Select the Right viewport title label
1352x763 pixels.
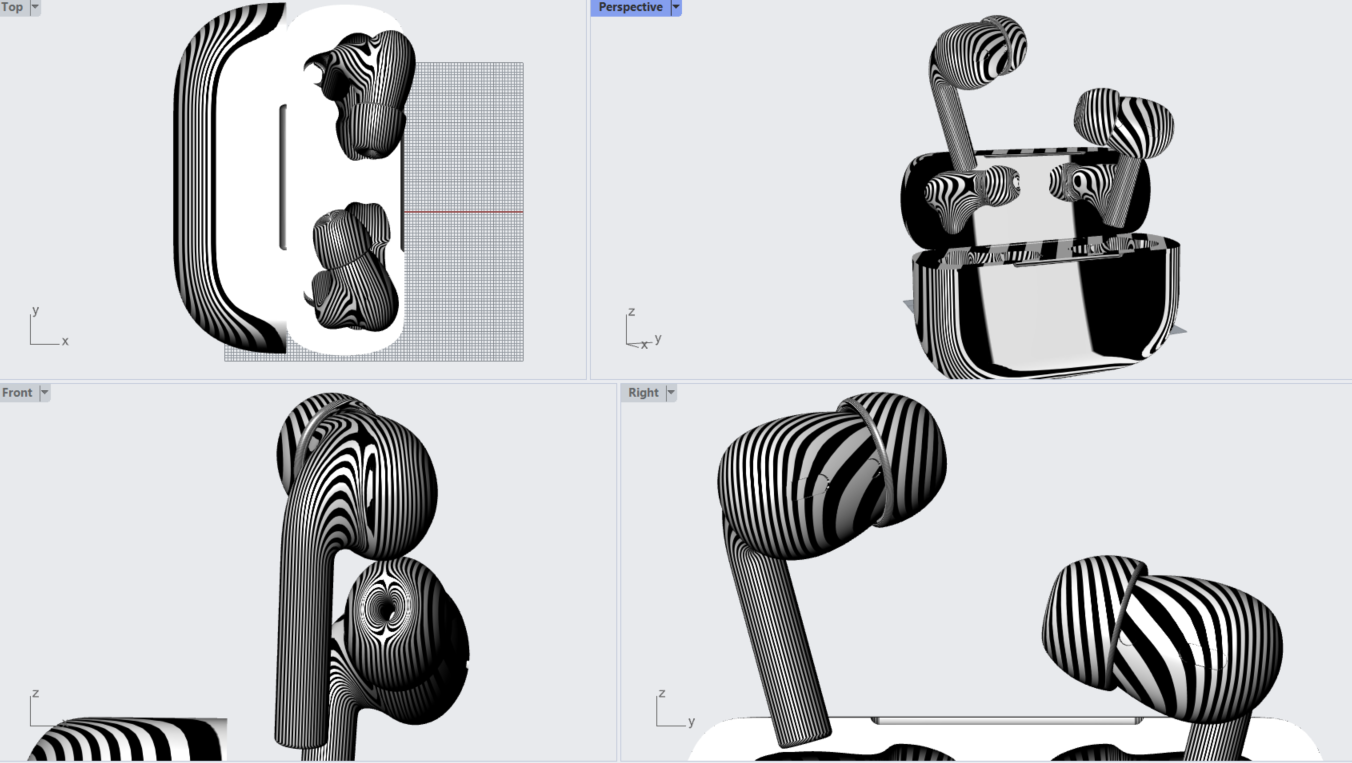pyautogui.click(x=643, y=393)
